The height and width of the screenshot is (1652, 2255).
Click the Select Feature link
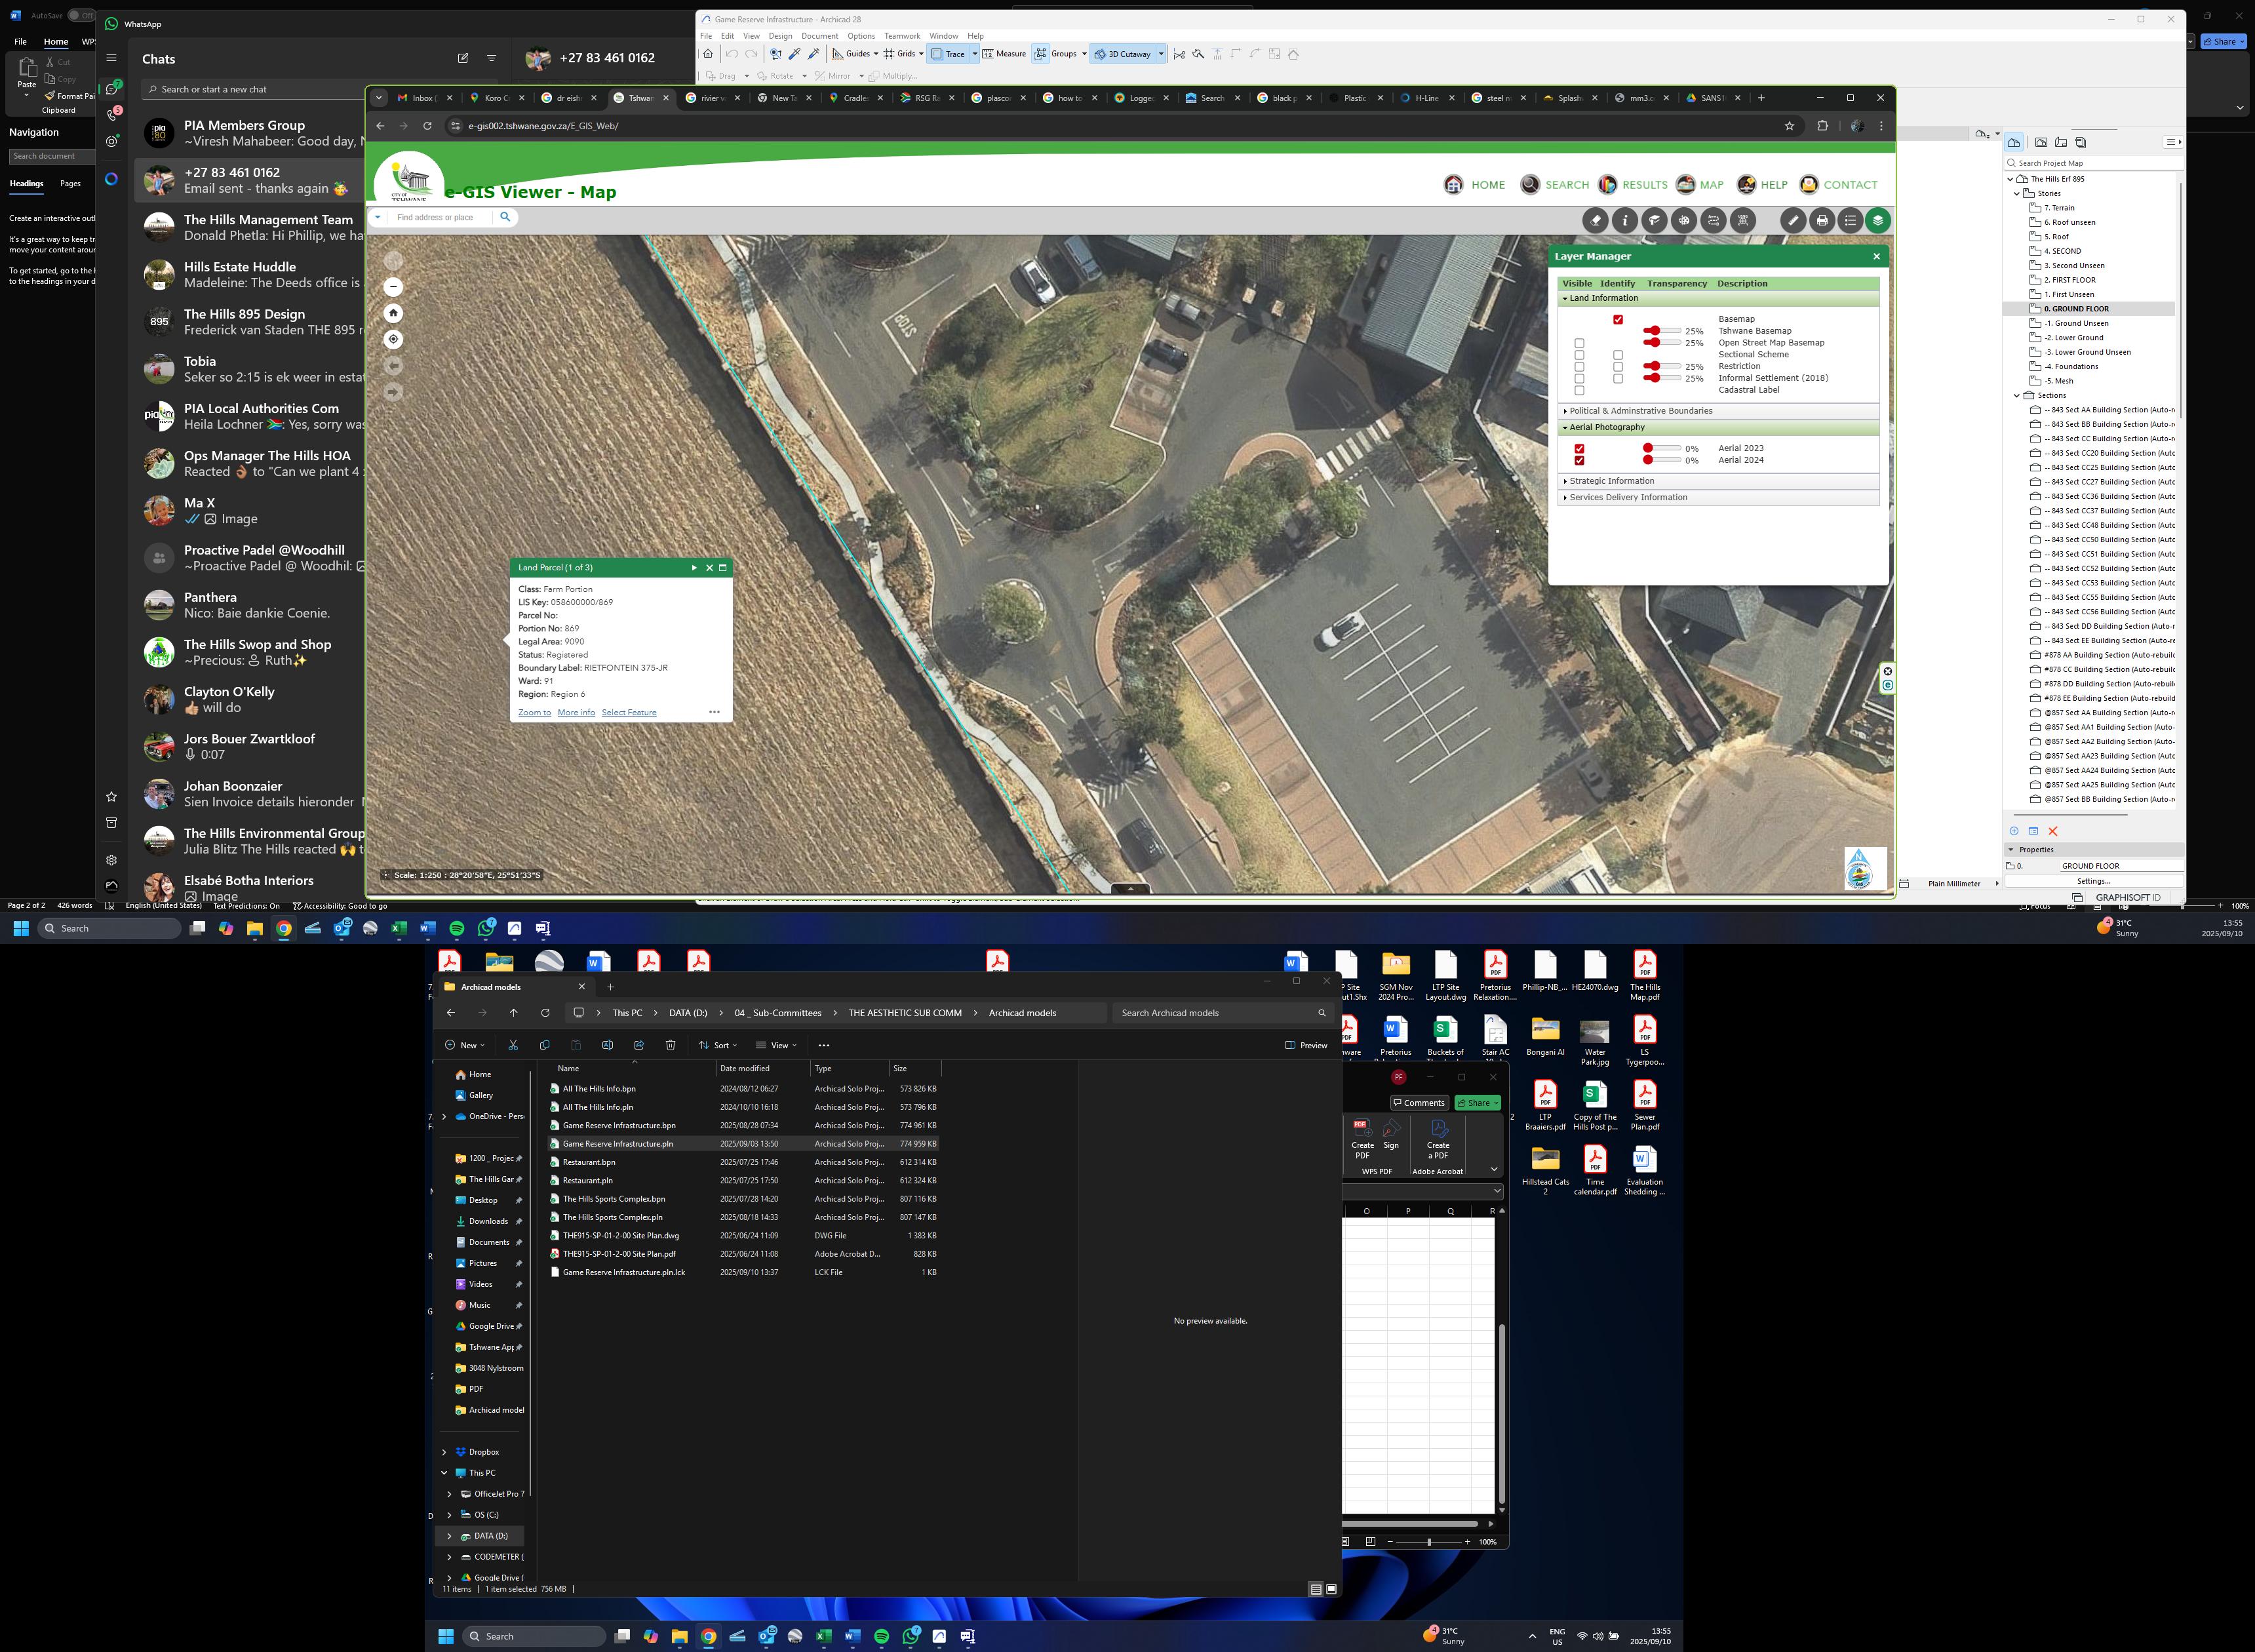tap(628, 713)
